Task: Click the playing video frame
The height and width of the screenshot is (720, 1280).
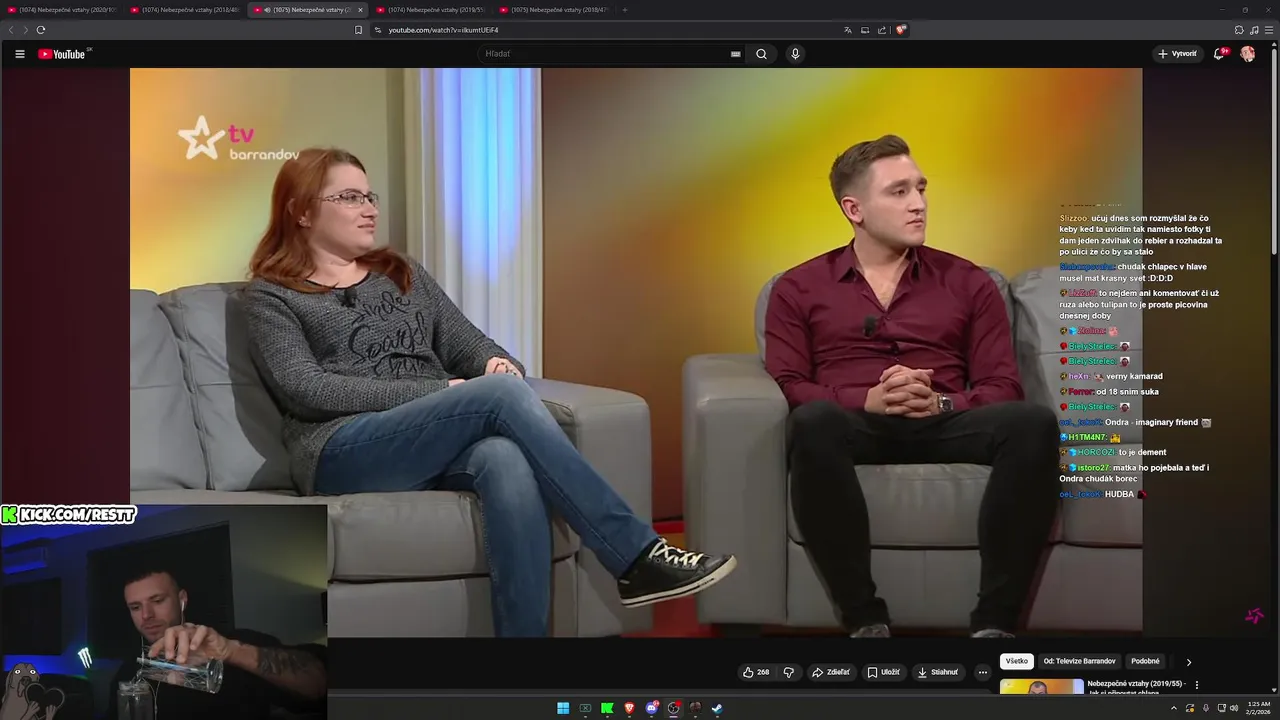Action: [636, 352]
